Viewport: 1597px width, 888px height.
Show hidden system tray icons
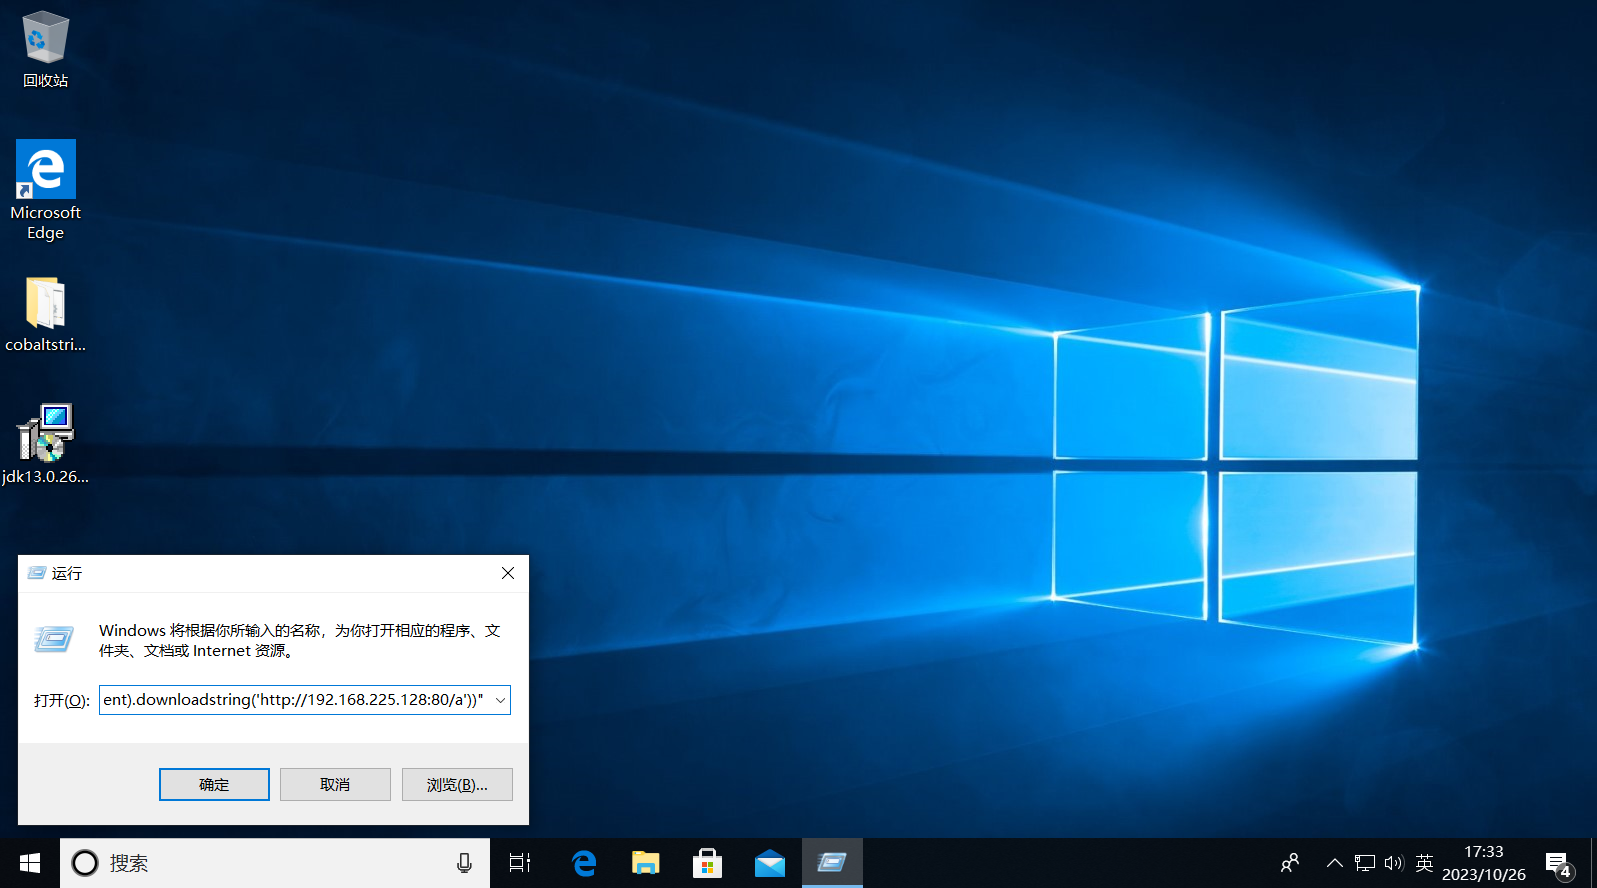tap(1334, 863)
